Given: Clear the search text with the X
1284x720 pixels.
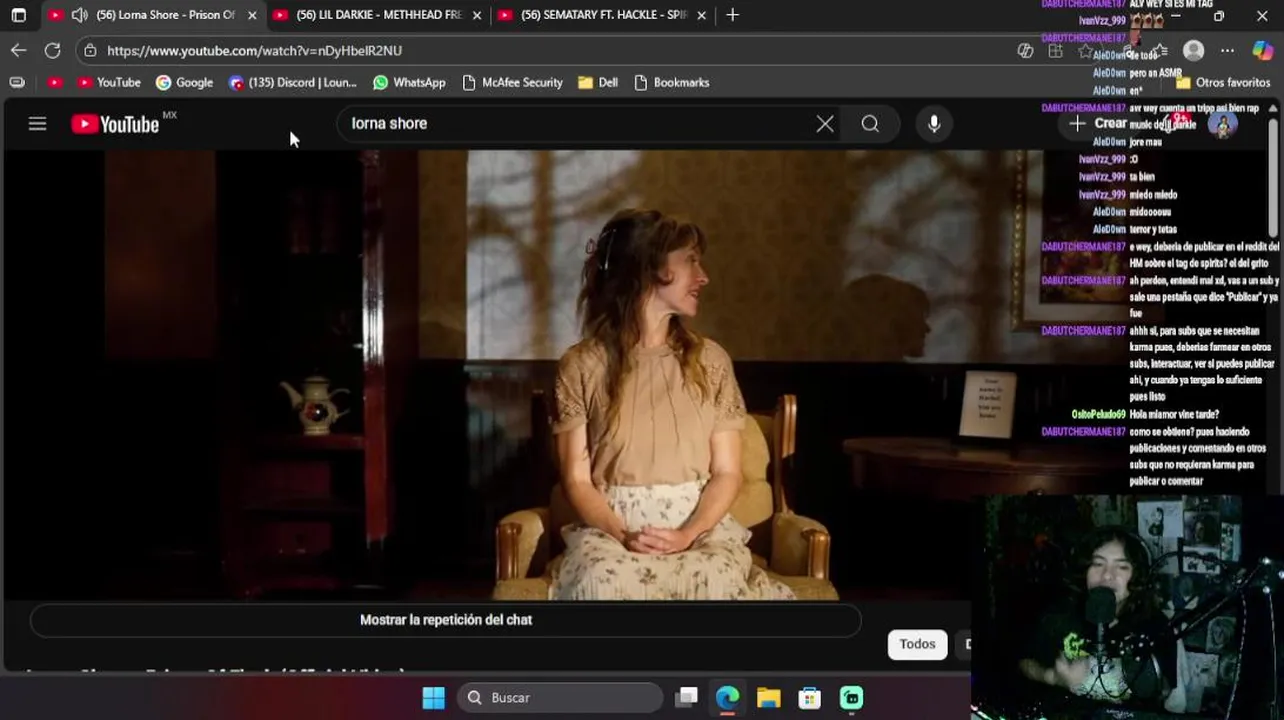Looking at the screenshot, I should (825, 124).
